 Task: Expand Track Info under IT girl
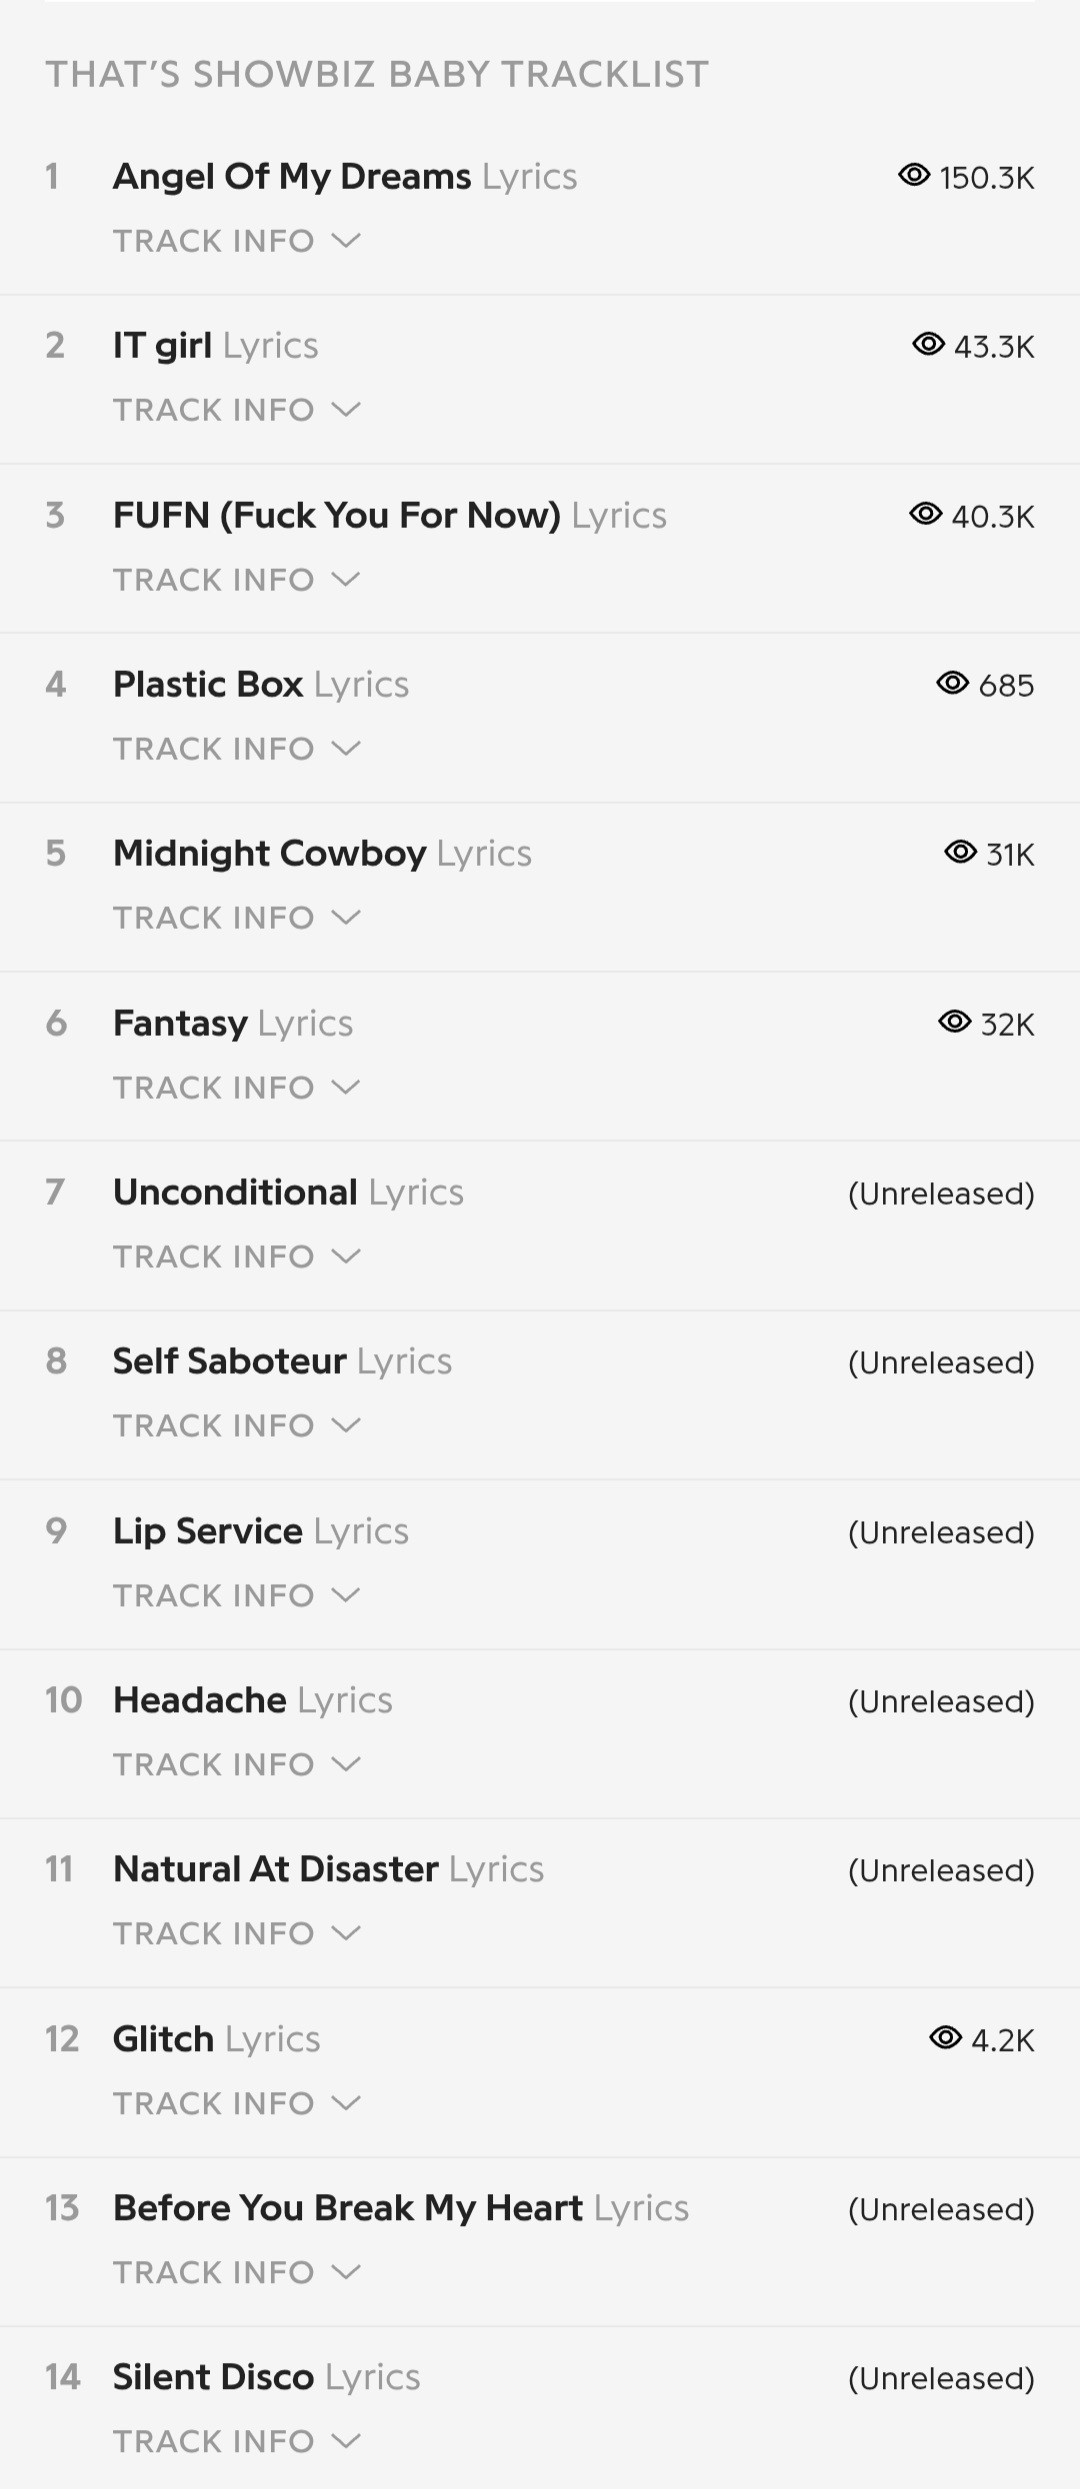[236, 410]
